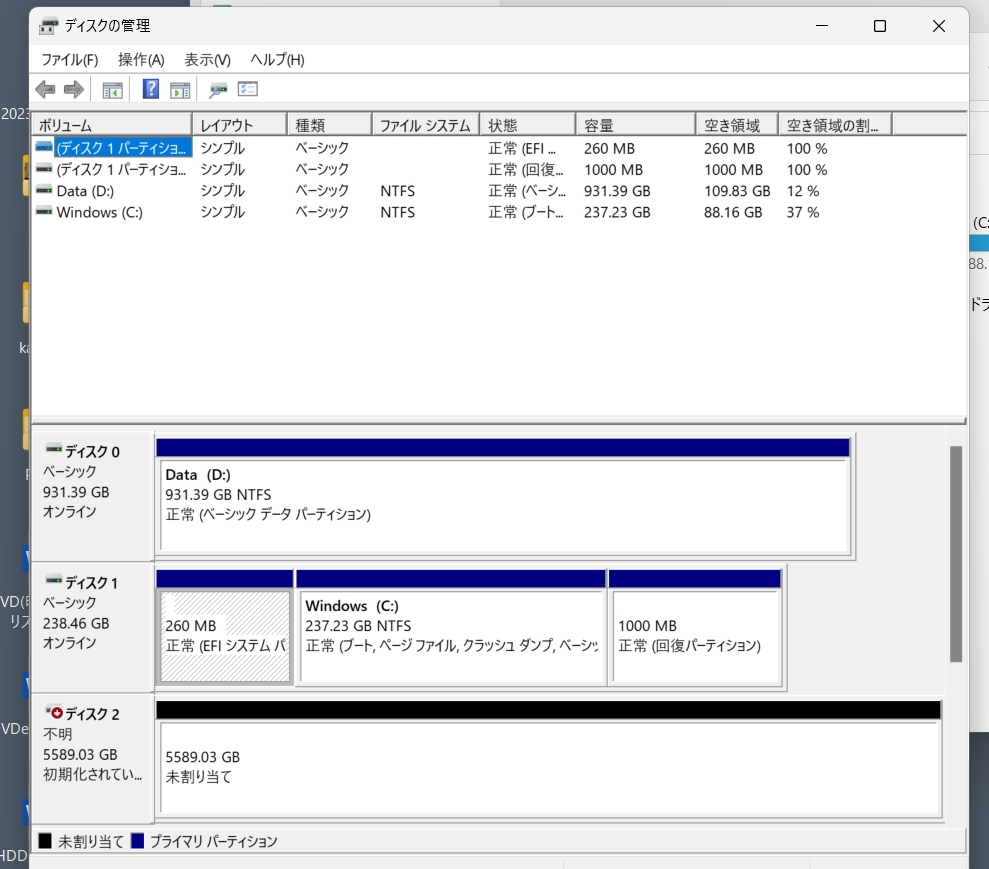989x869 pixels.
Task: Open the 操作(A) menu
Action: pyautogui.click(x=141, y=60)
